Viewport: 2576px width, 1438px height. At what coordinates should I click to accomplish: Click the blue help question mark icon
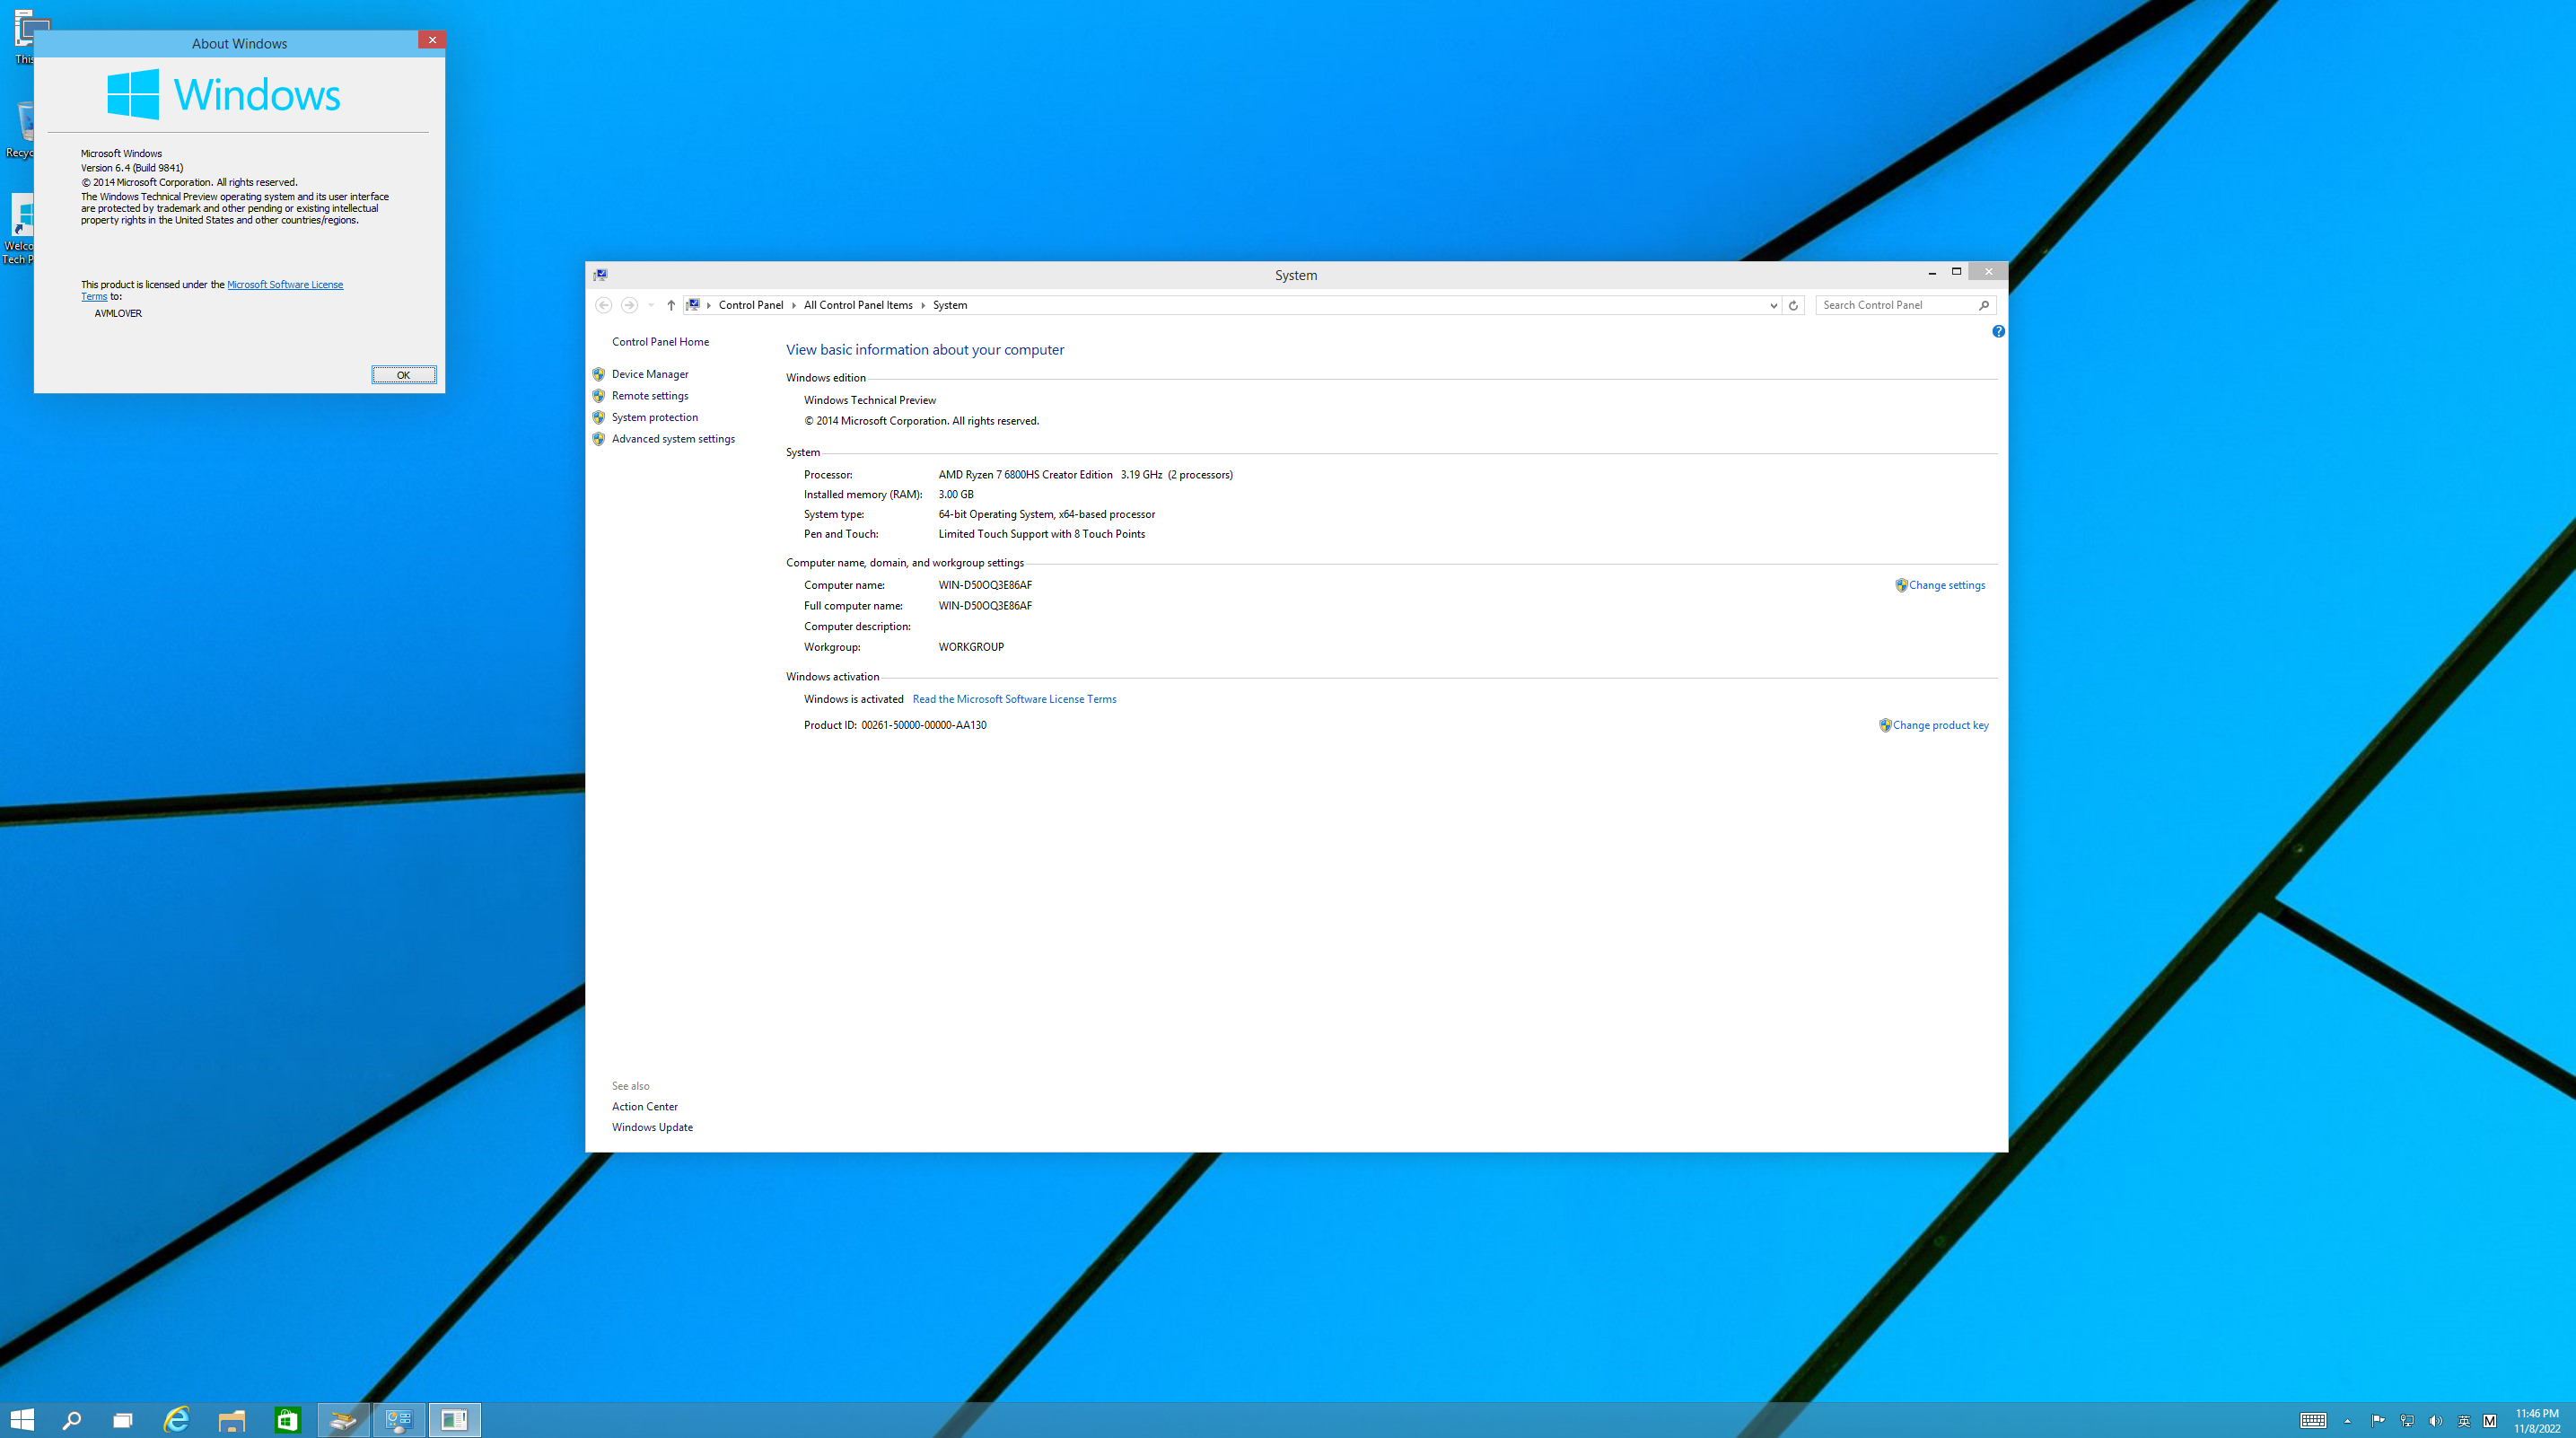point(1998,331)
